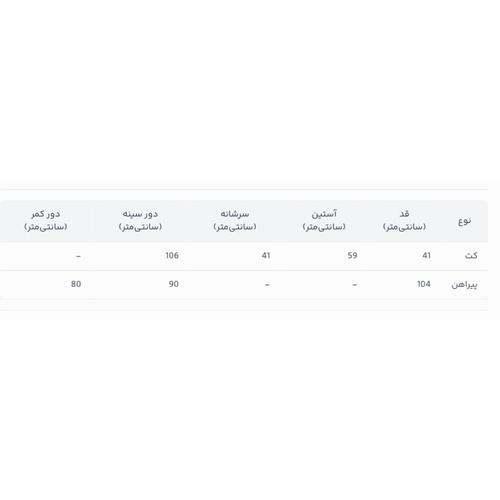Viewport: 500px width, 500px height.
Task: Click the سانتی‌متر unit under آستین
Action: 324,227
